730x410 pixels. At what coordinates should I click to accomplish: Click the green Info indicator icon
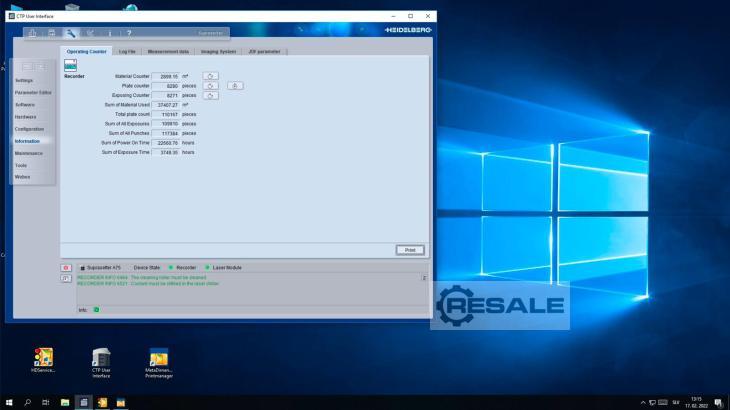96,310
